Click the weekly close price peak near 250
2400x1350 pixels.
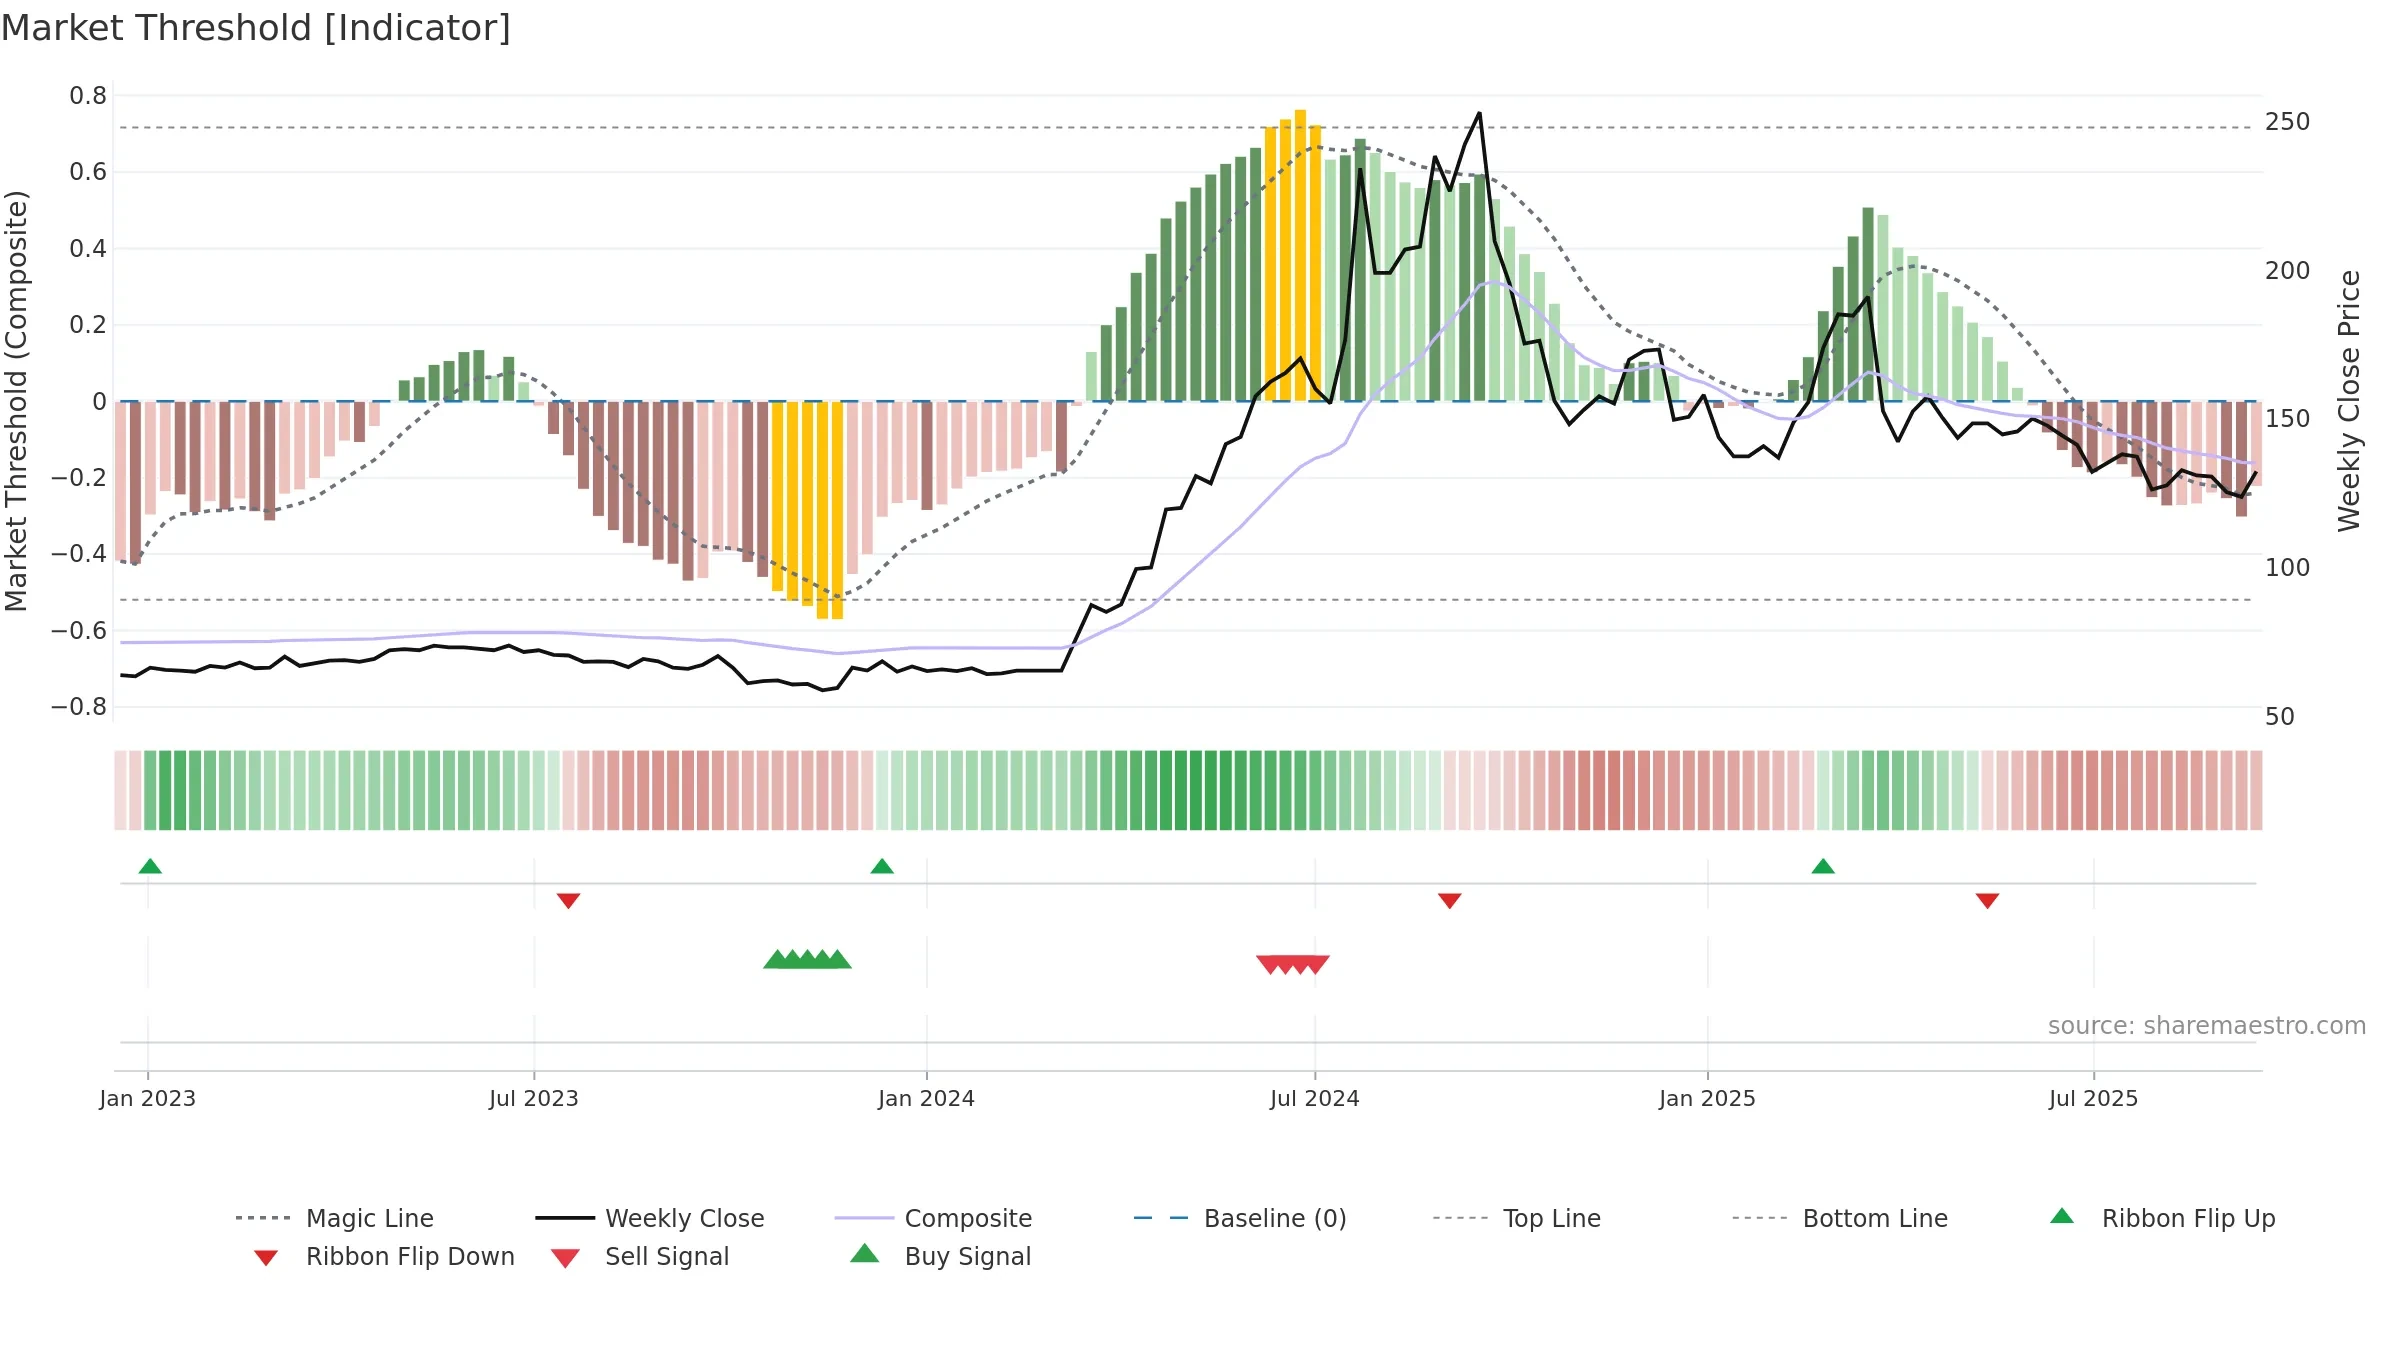[1479, 114]
